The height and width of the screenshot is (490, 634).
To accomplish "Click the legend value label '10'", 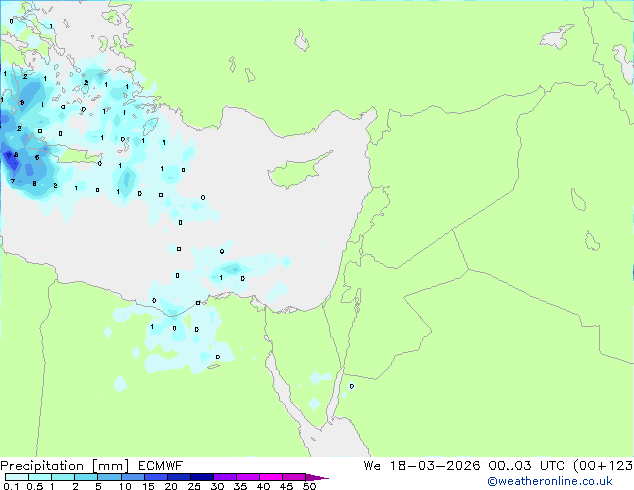I will [125, 486].
